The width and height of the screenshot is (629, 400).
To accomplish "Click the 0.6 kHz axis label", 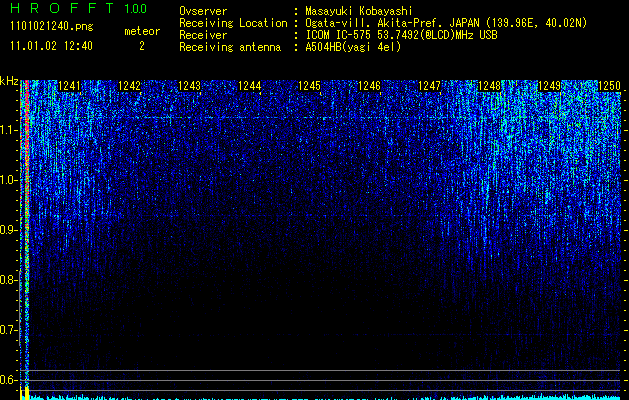I will pos(8,380).
